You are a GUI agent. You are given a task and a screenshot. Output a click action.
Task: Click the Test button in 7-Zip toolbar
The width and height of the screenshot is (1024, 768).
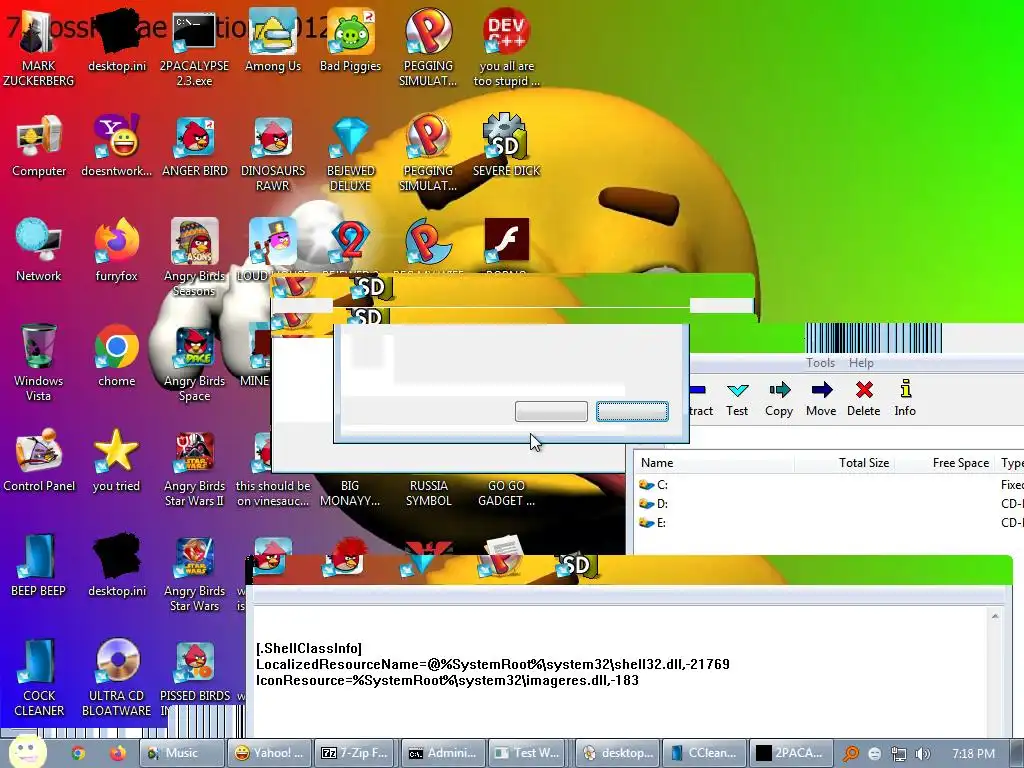[737, 399]
